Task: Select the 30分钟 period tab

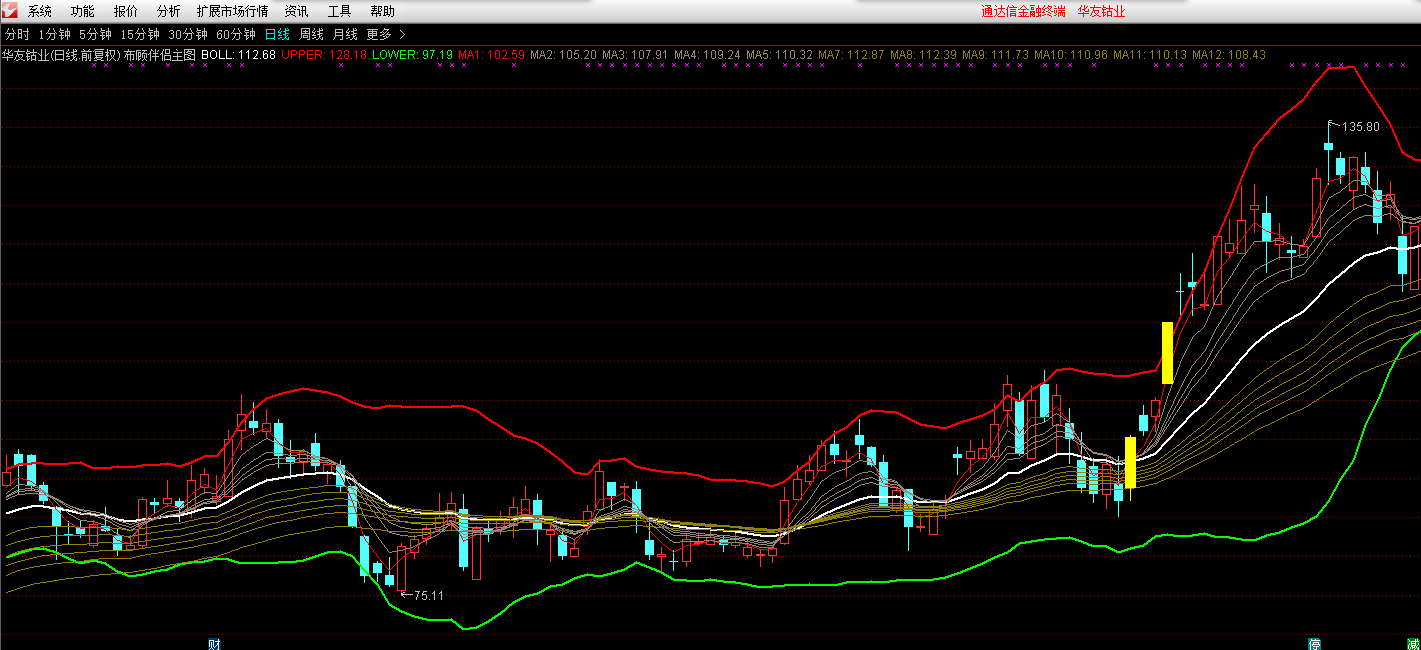Action: 188,34
